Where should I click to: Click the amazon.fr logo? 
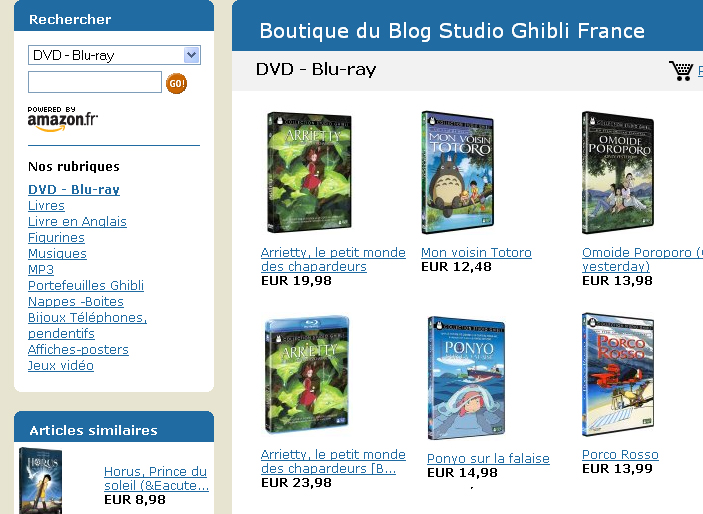click(62, 119)
